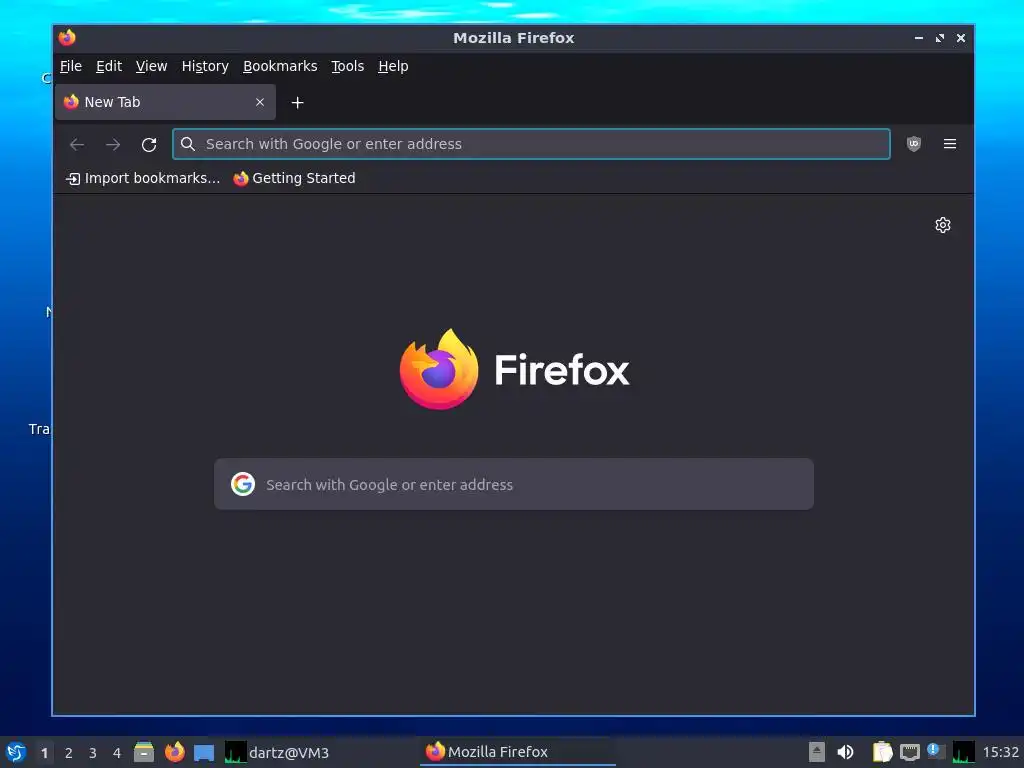This screenshot has width=1024, height=768.
Task: Open the Edit menu
Action: [108, 66]
